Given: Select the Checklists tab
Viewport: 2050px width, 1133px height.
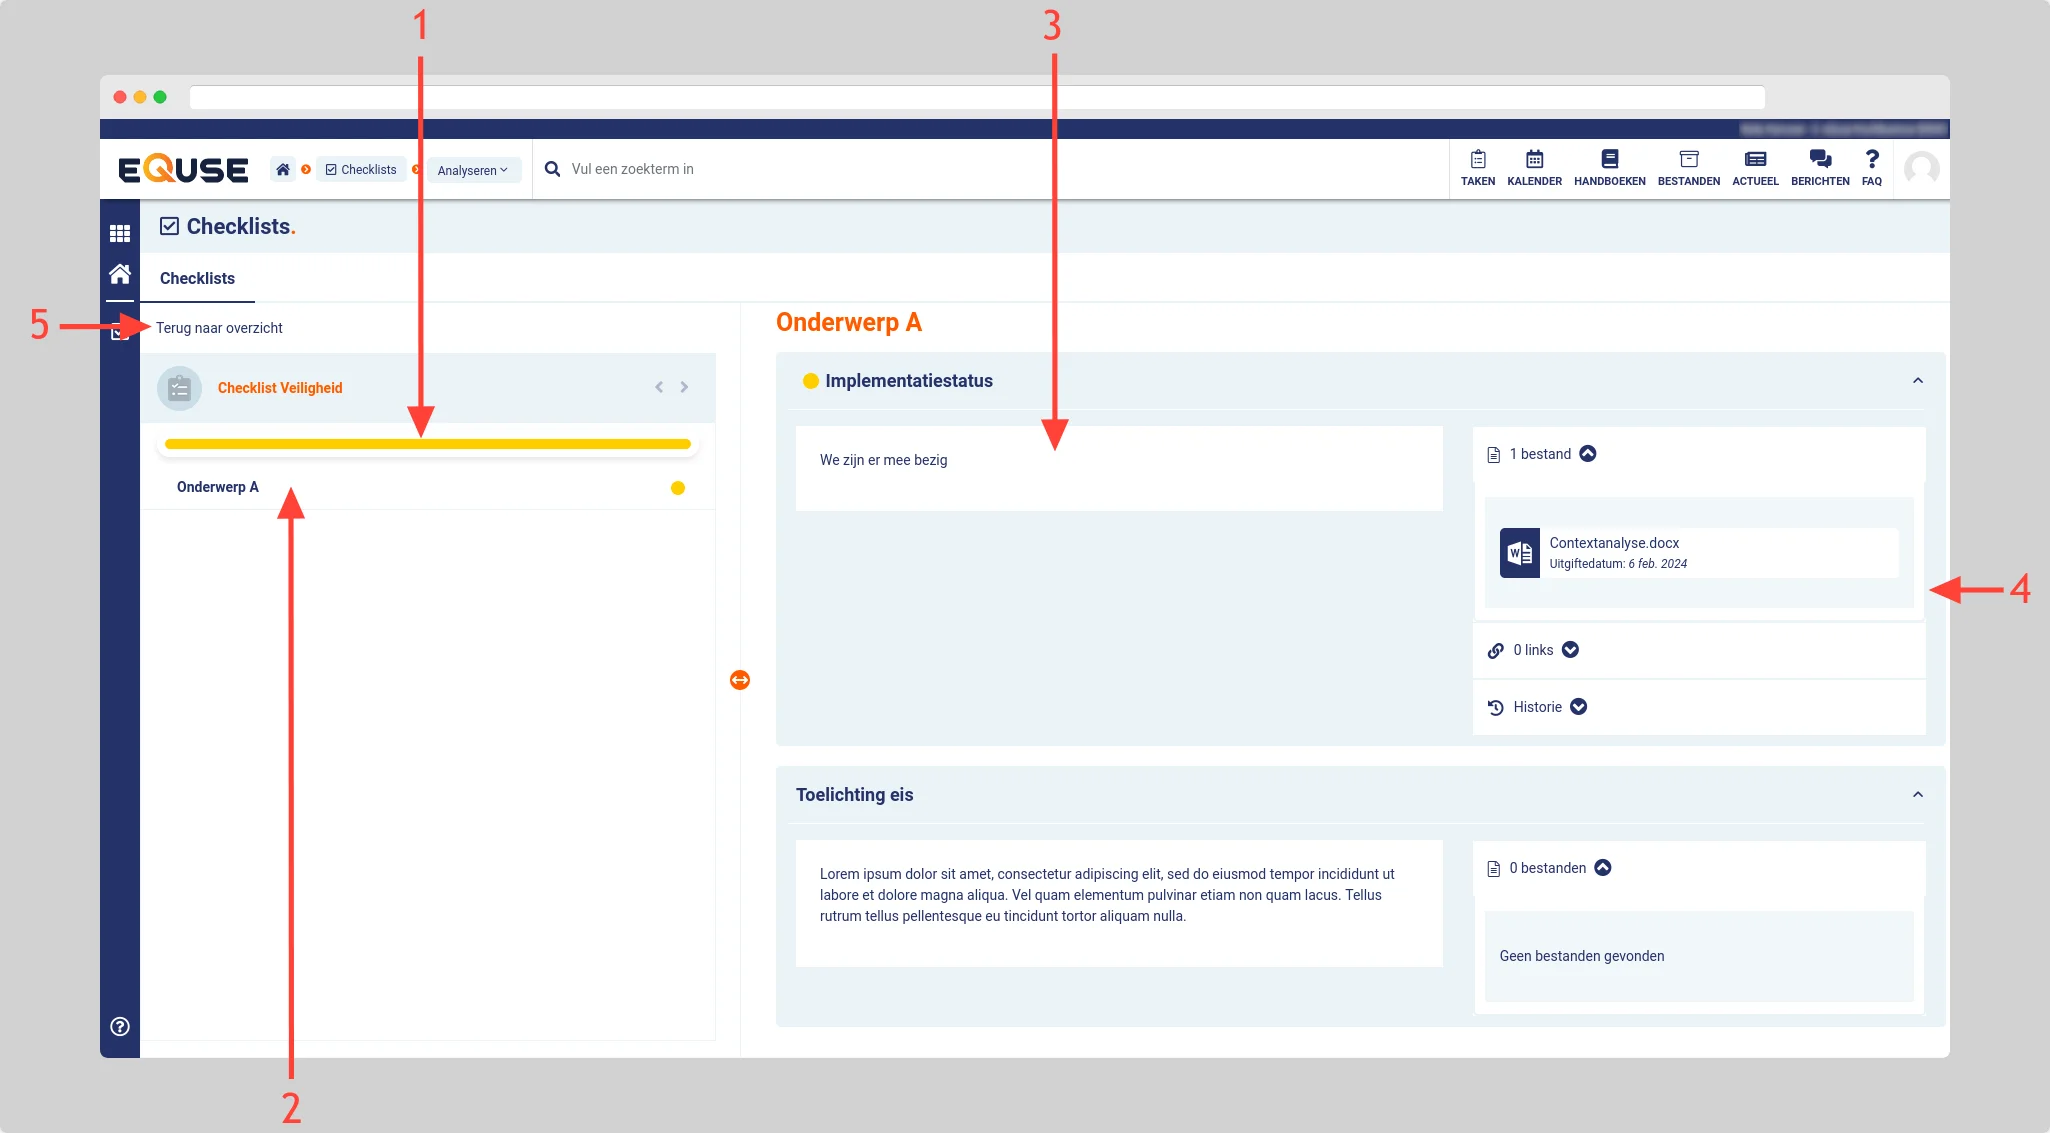Looking at the screenshot, I should (x=197, y=278).
